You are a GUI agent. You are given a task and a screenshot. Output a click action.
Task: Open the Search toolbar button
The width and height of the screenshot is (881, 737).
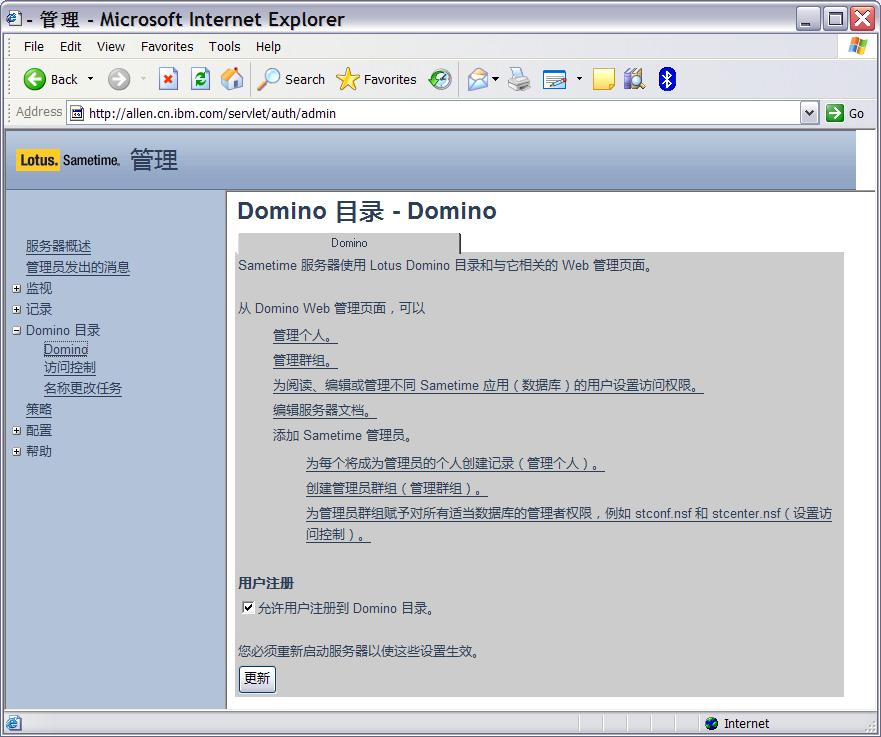click(x=291, y=79)
